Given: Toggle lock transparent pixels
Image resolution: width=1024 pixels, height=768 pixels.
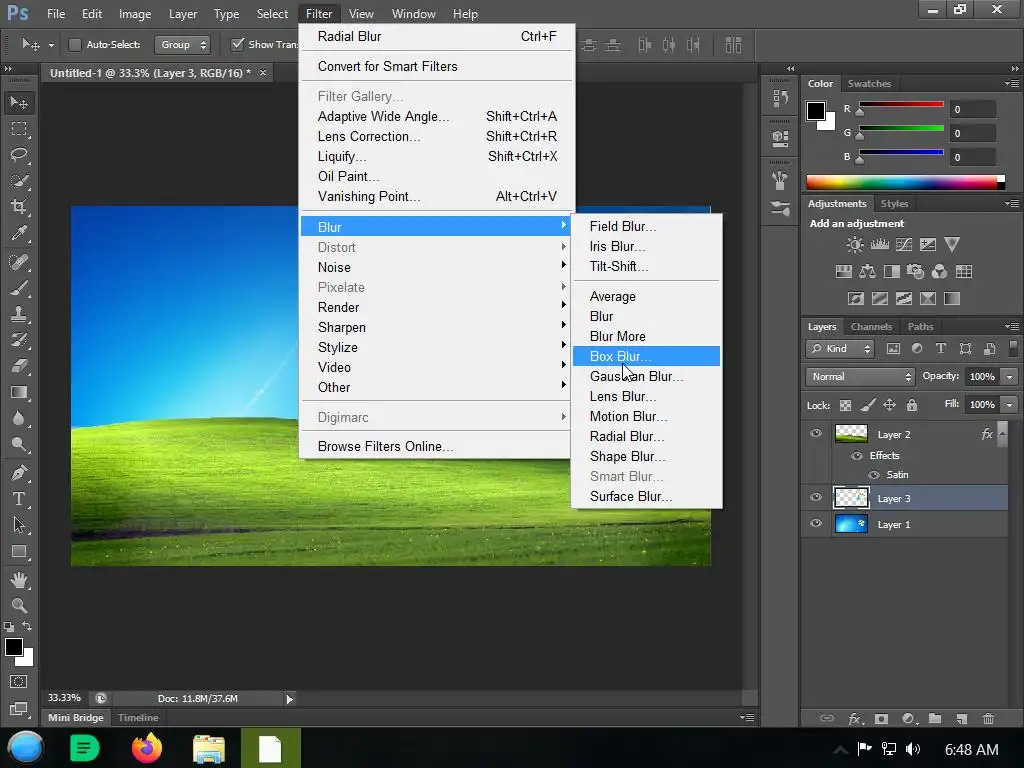Looking at the screenshot, I should [x=845, y=406].
